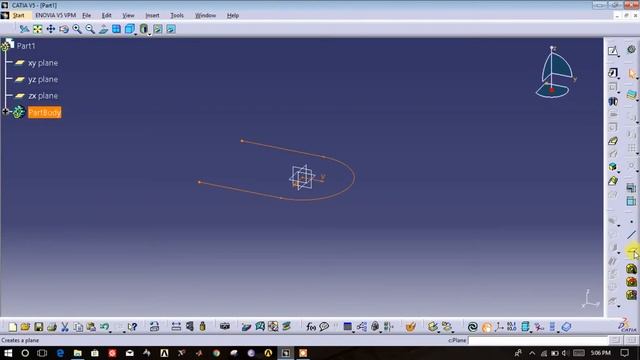Viewport: 640px width, 360px height.
Task: Click the Create Multi-View icon
Action: pyautogui.click(x=116, y=29)
